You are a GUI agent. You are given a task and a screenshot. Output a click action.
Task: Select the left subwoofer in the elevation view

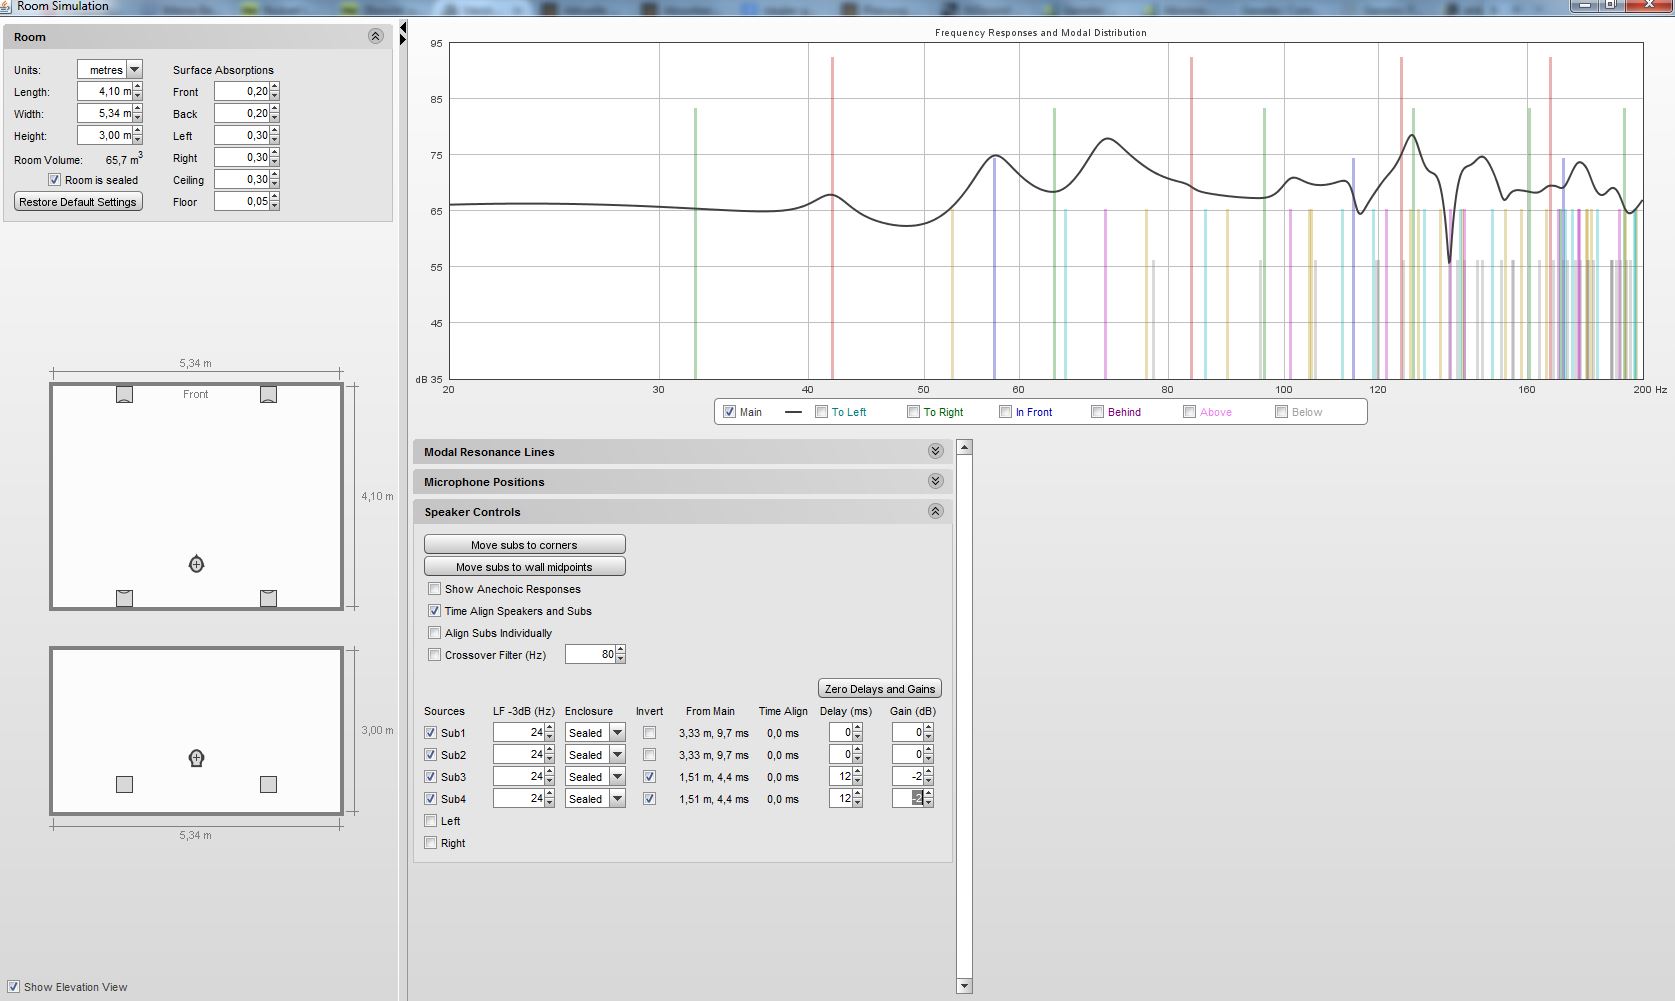[124, 785]
